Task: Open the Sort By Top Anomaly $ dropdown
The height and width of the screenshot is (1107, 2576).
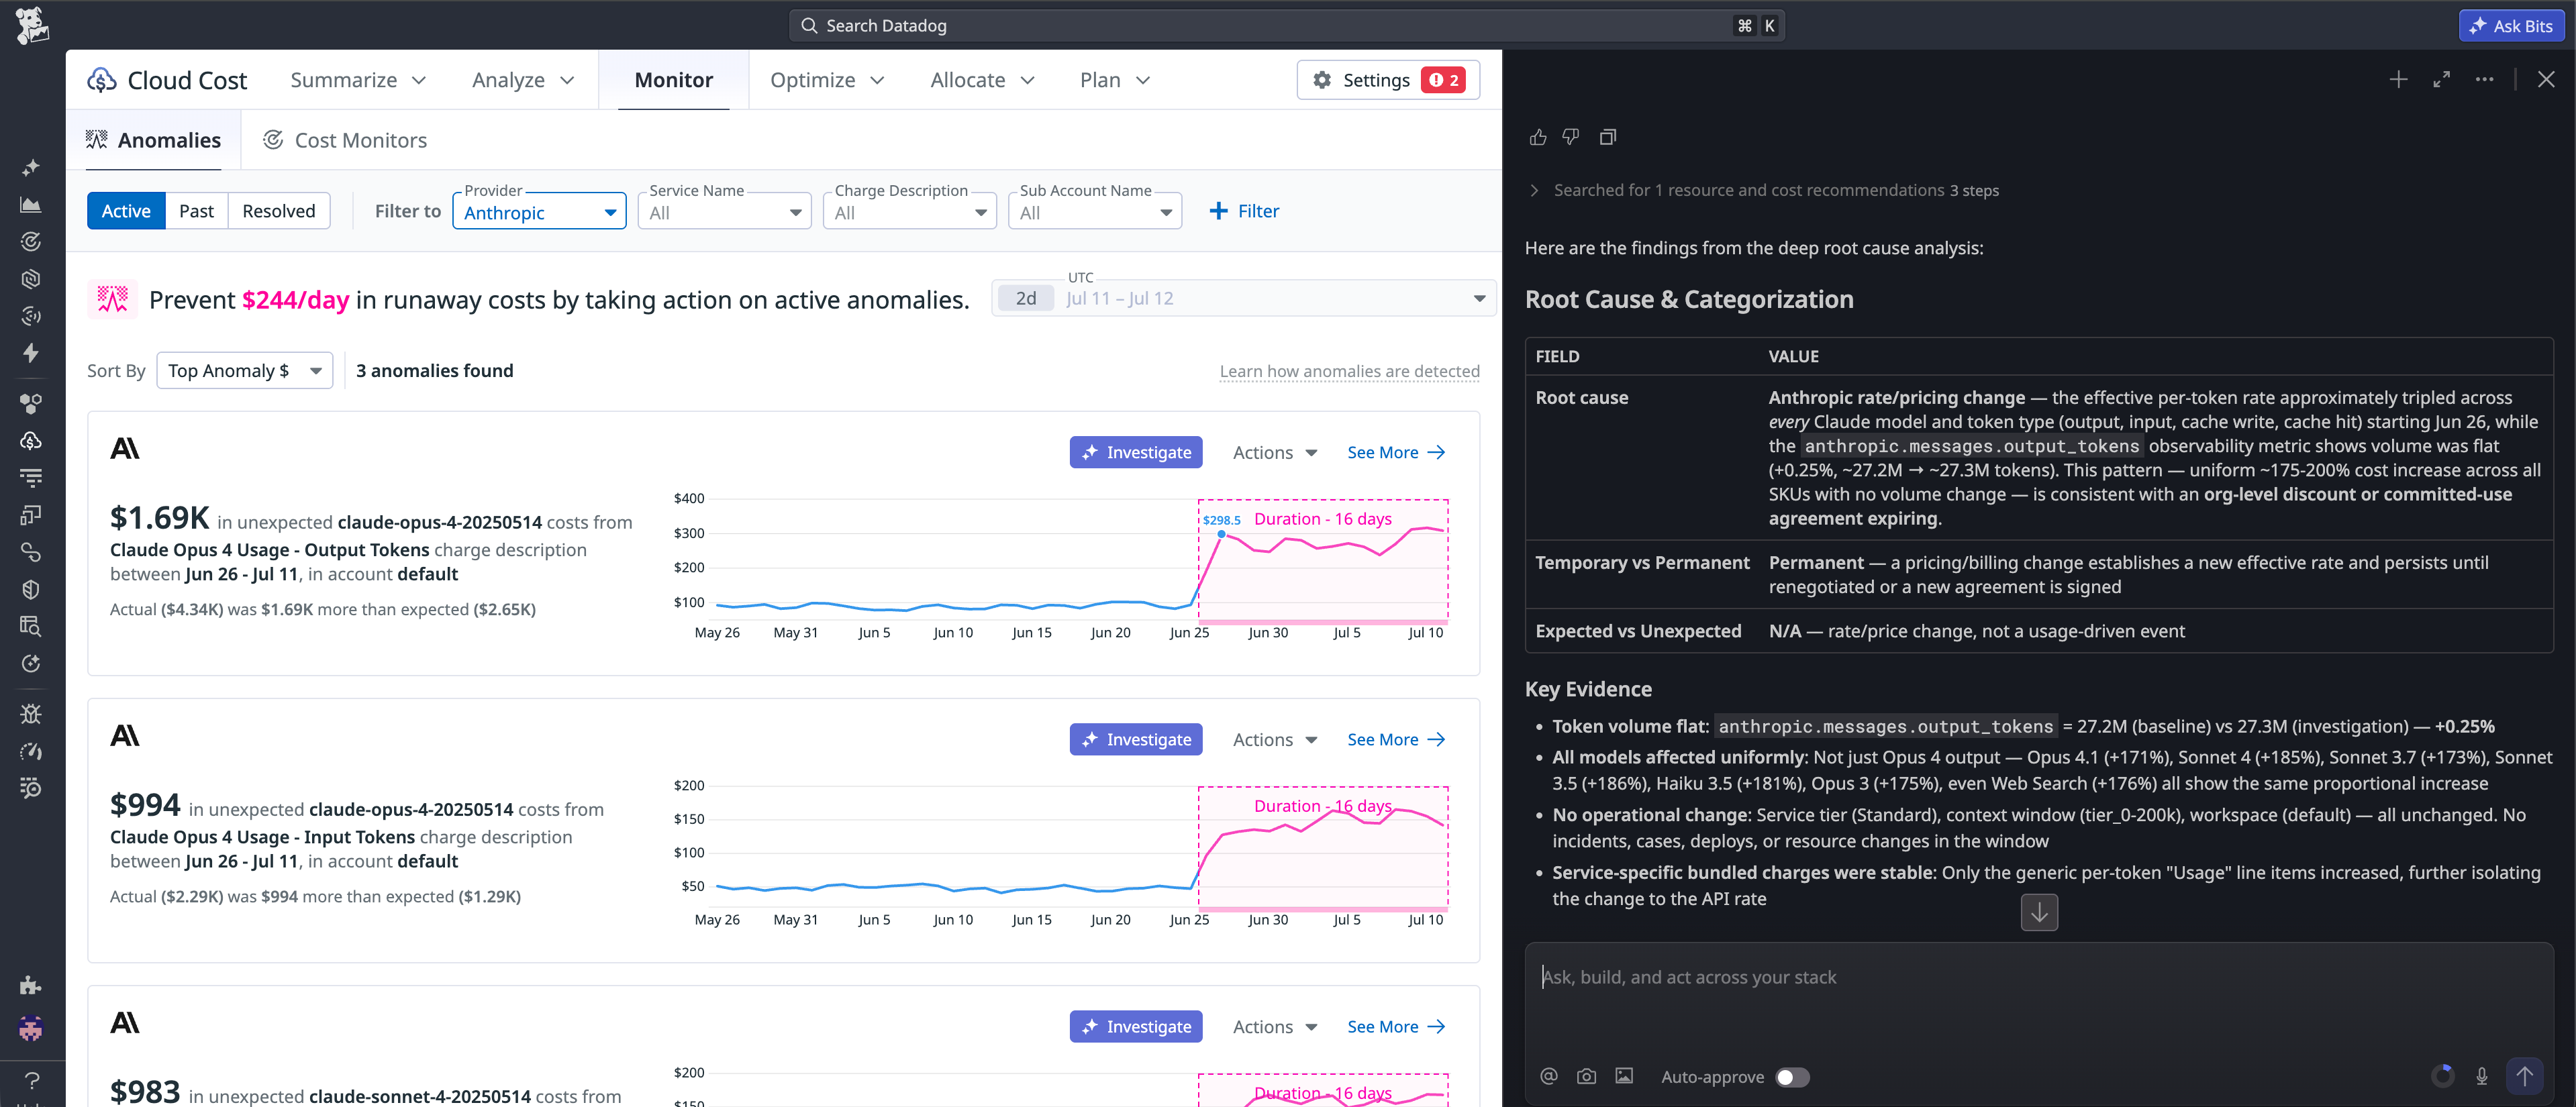Action: 245,371
